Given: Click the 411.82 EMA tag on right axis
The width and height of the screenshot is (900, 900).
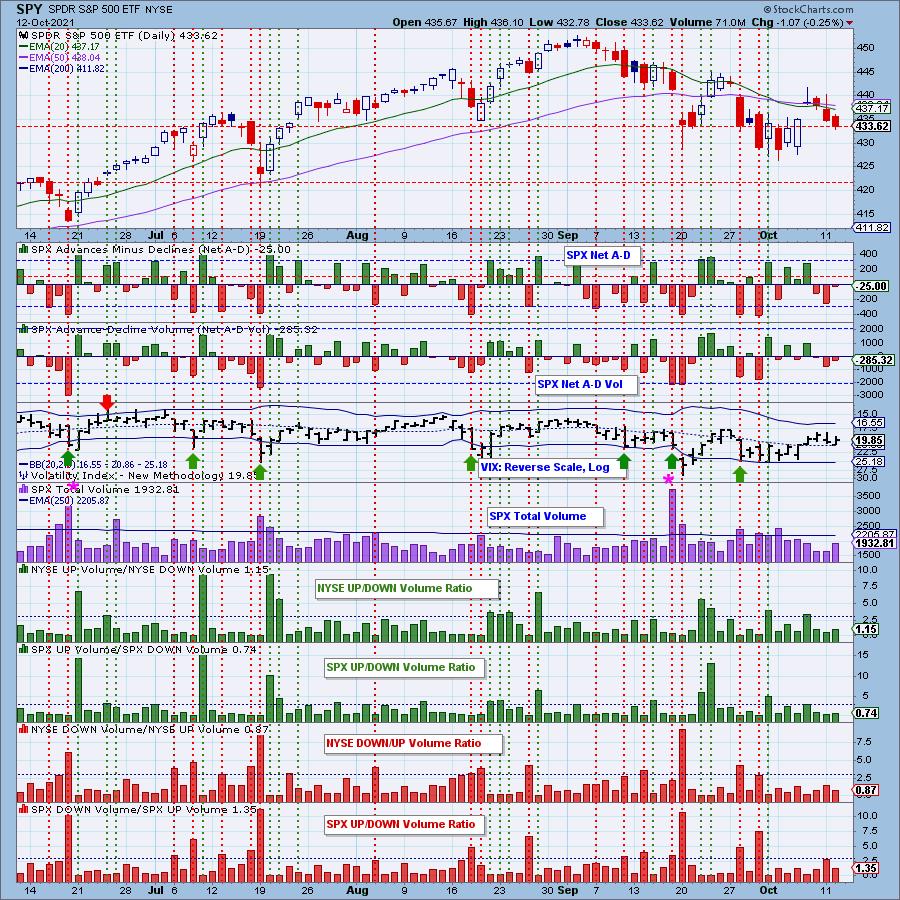Looking at the screenshot, I should [872, 228].
